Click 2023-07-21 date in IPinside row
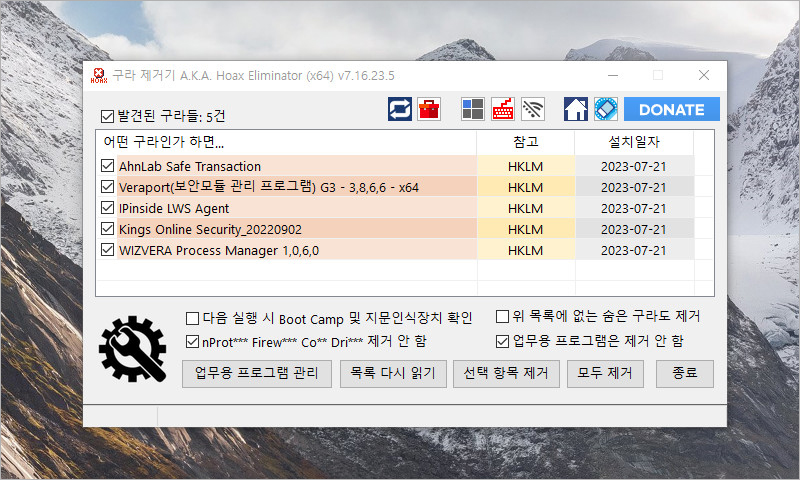 (x=634, y=208)
